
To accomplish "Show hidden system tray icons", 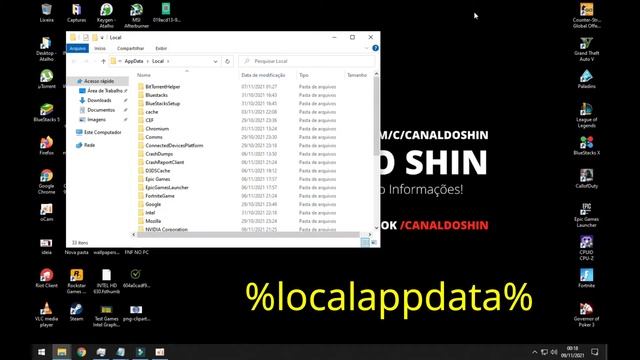I will [x=535, y=352].
